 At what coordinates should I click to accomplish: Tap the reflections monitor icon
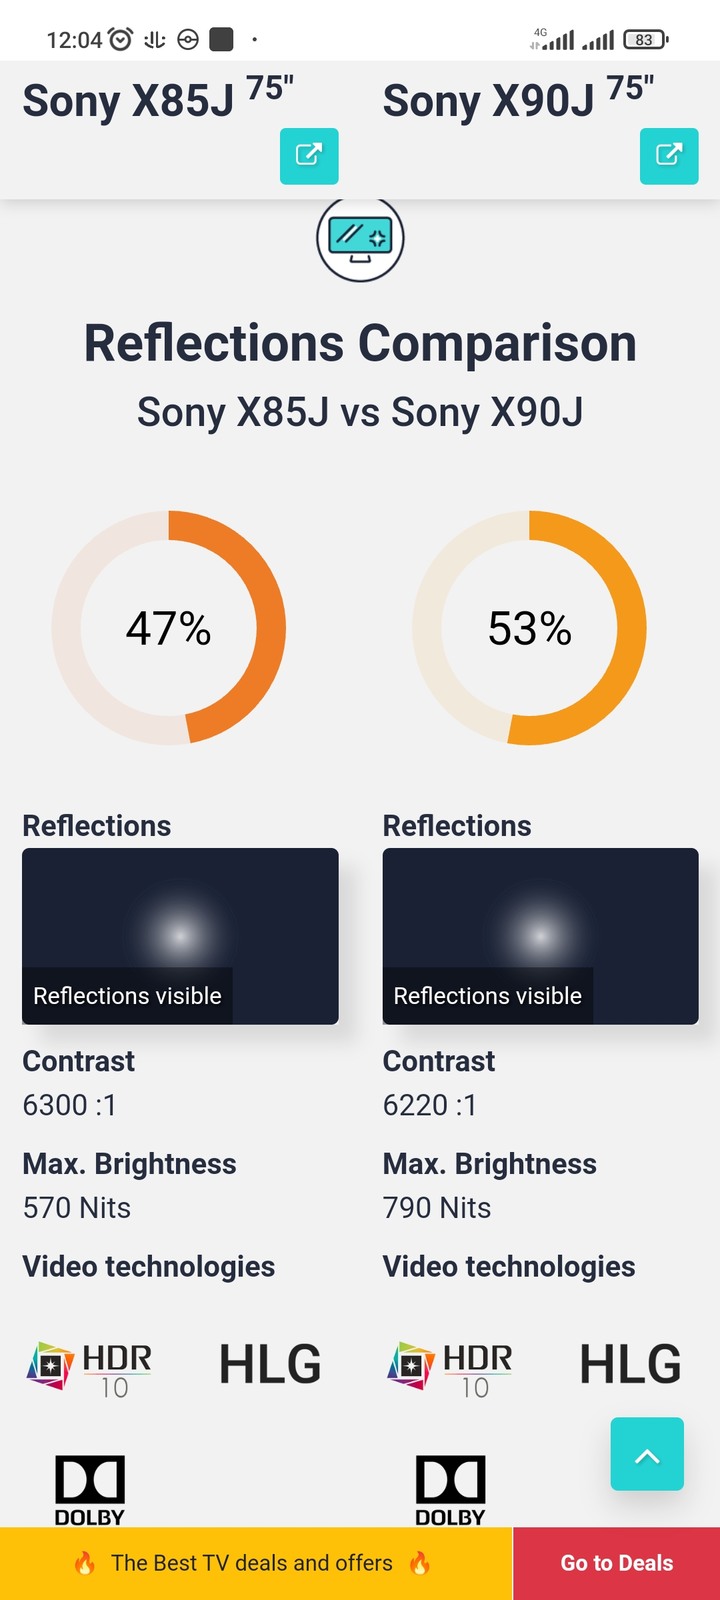(360, 239)
